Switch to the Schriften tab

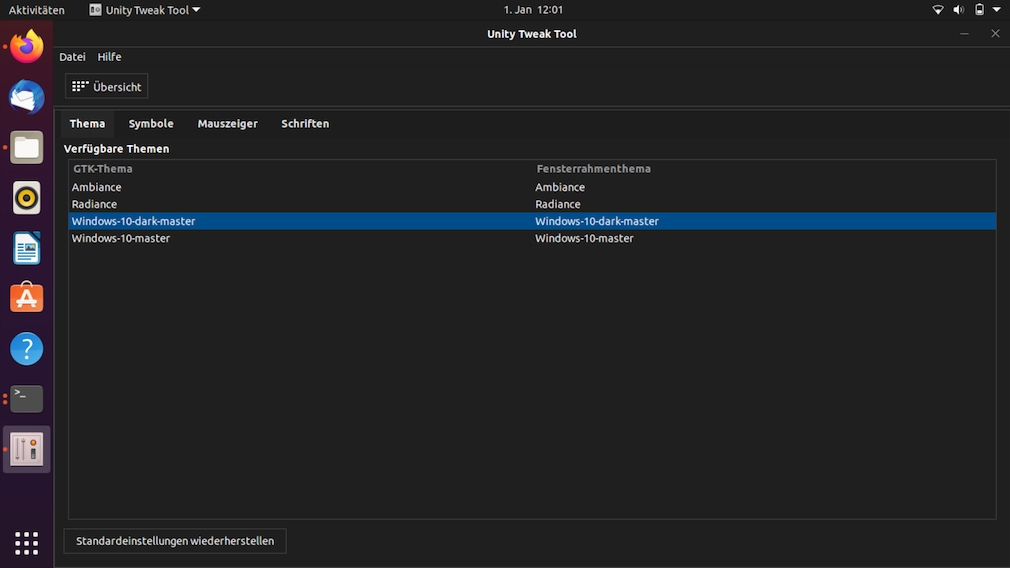click(x=305, y=124)
